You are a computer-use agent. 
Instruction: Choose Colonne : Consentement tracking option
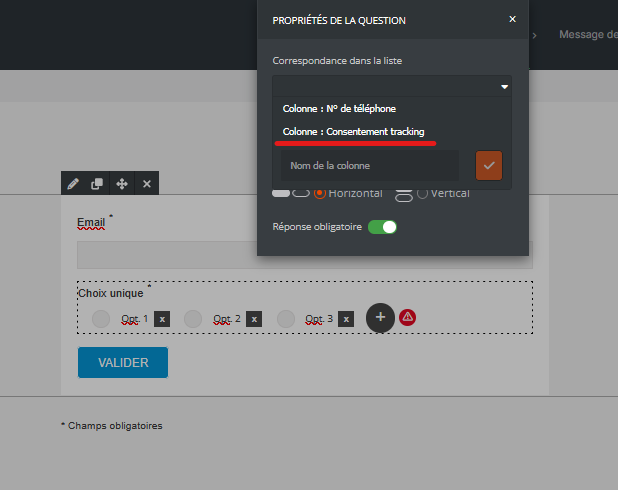click(354, 132)
